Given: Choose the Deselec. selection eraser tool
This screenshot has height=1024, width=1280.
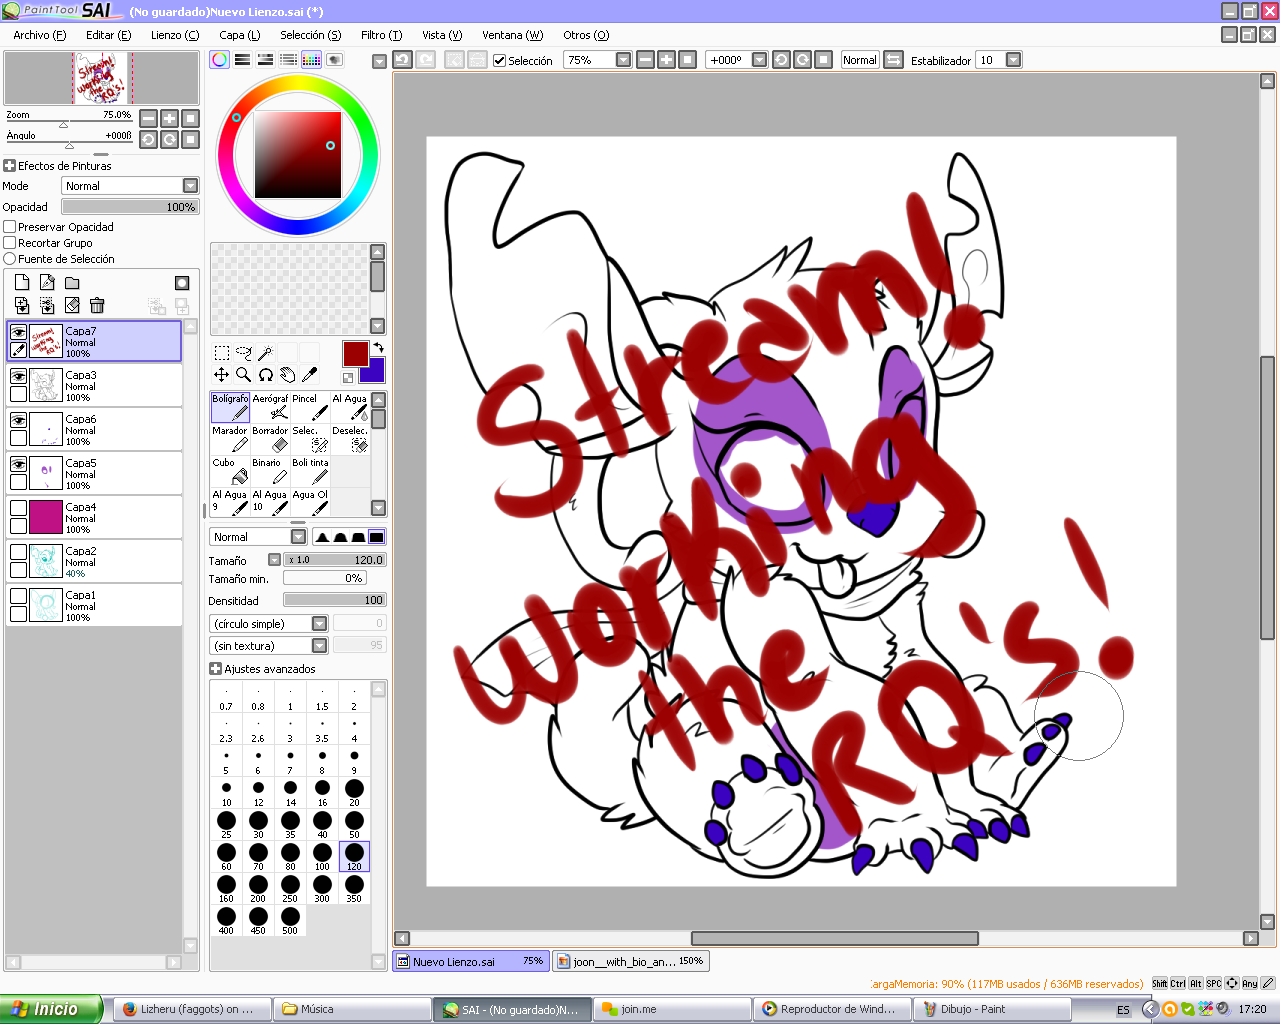Looking at the screenshot, I should coord(350,439).
